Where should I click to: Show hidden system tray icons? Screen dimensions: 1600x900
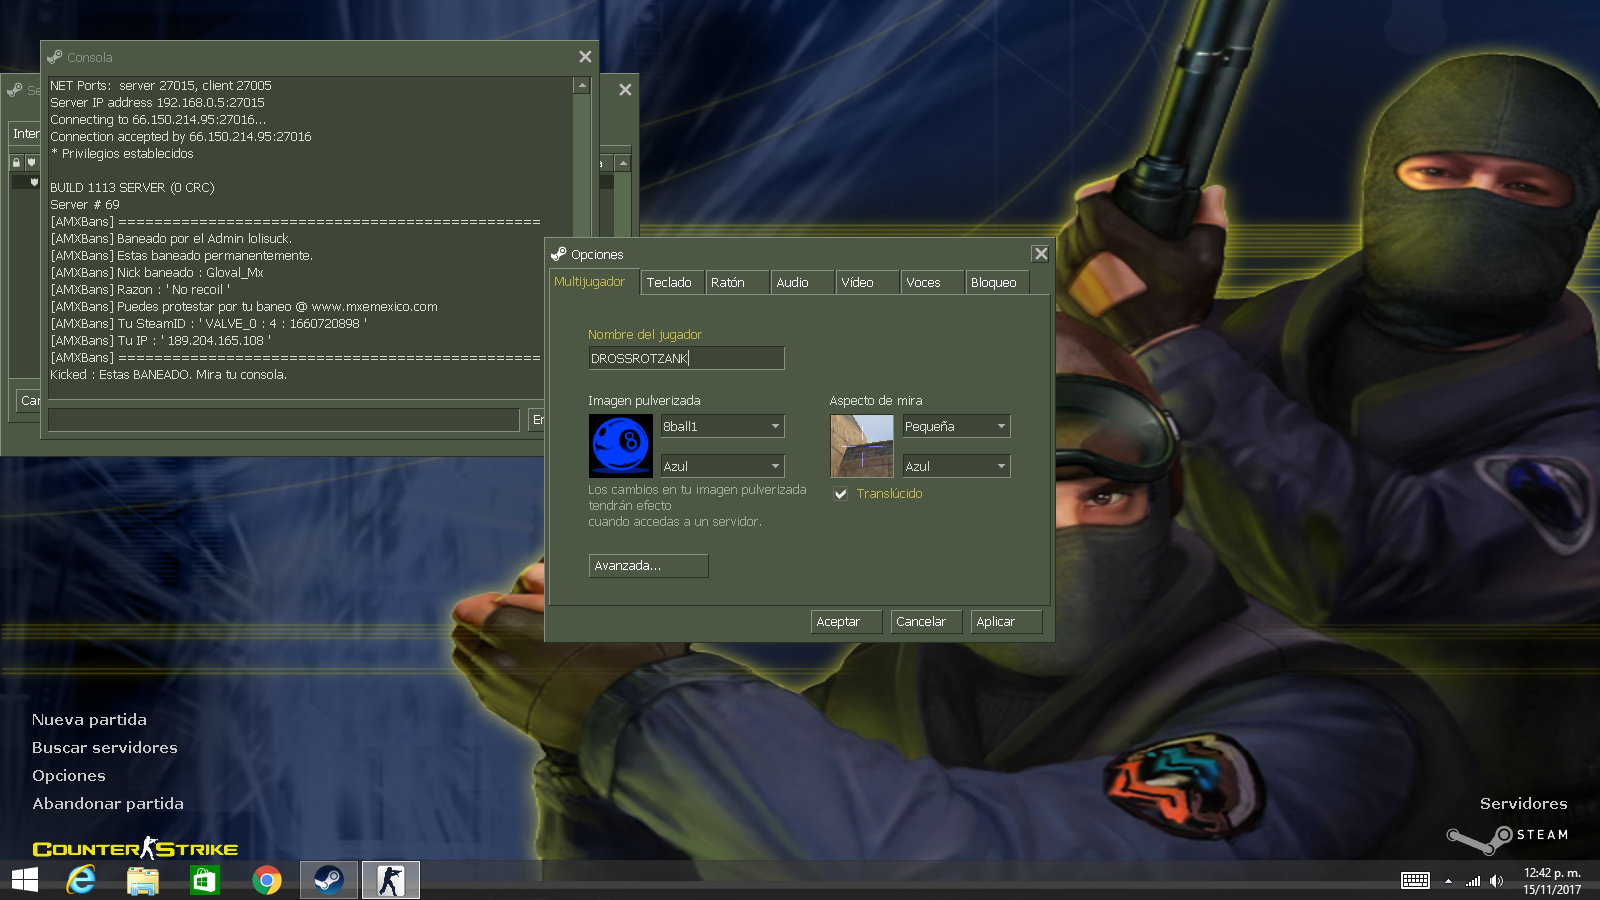(x=1448, y=881)
